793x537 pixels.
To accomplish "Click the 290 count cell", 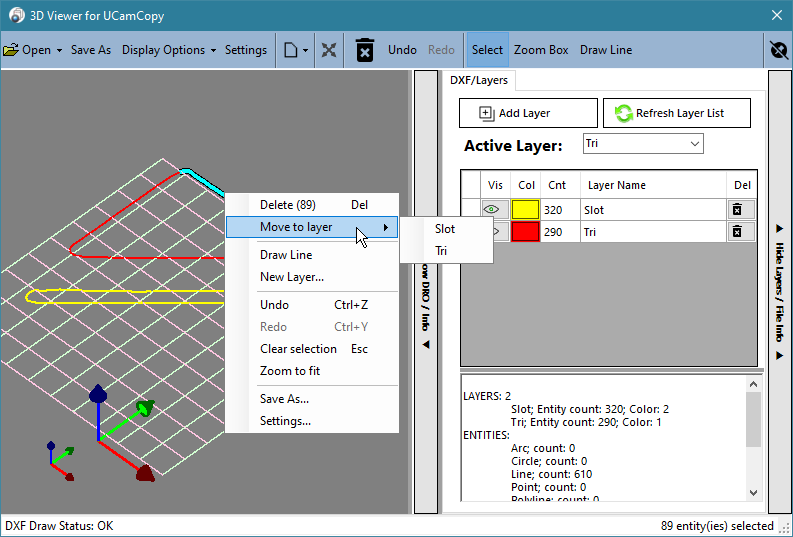I will point(560,232).
